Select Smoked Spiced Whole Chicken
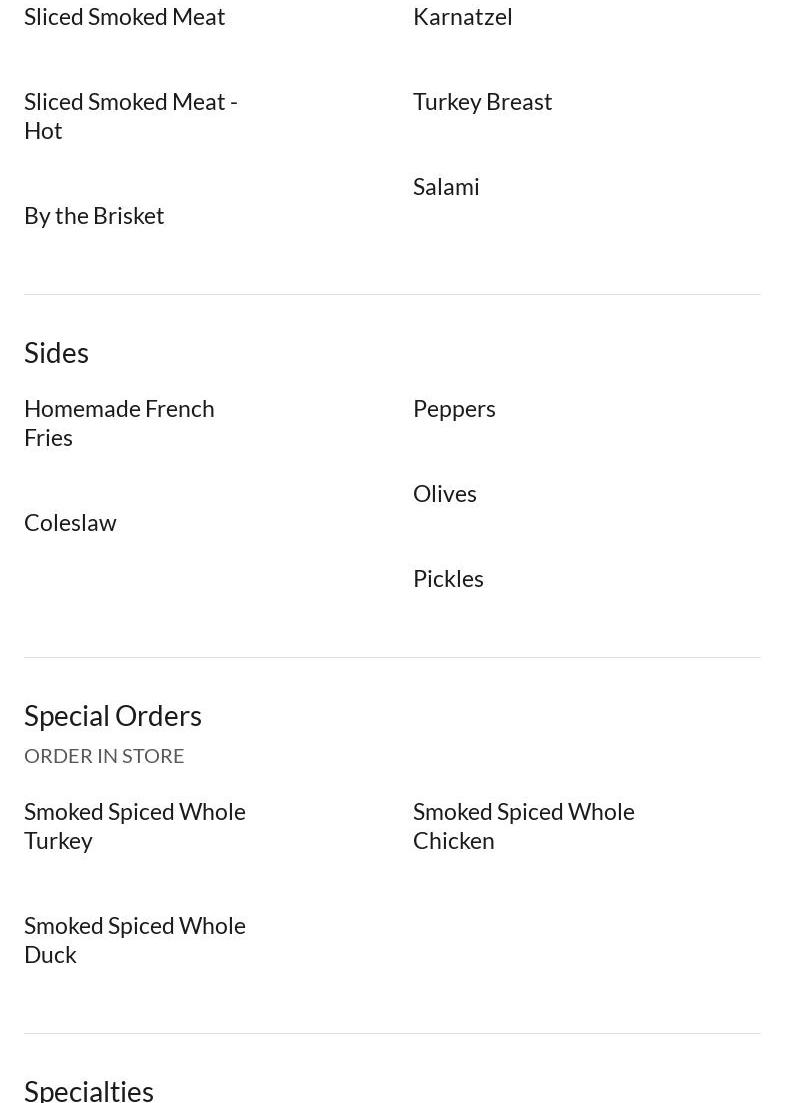The height and width of the screenshot is (1103, 785). (x=523, y=826)
